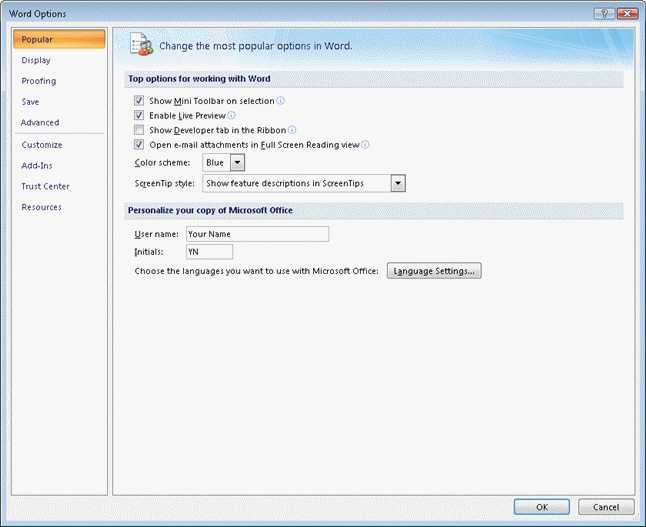Viewport: 646px width, 527px height.
Task: Click the Popular options header icon
Action: 141,45
